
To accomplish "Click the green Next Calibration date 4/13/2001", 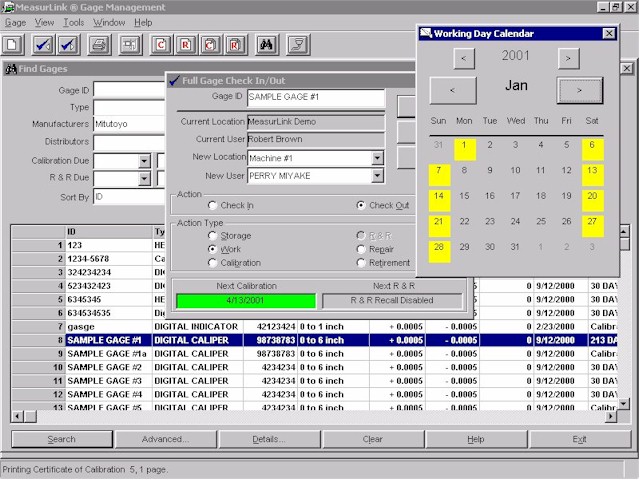I will (x=245, y=300).
